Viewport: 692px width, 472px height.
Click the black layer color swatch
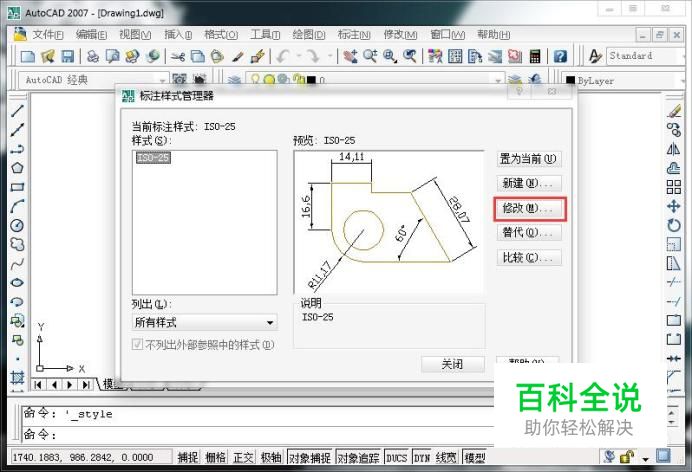[312, 80]
